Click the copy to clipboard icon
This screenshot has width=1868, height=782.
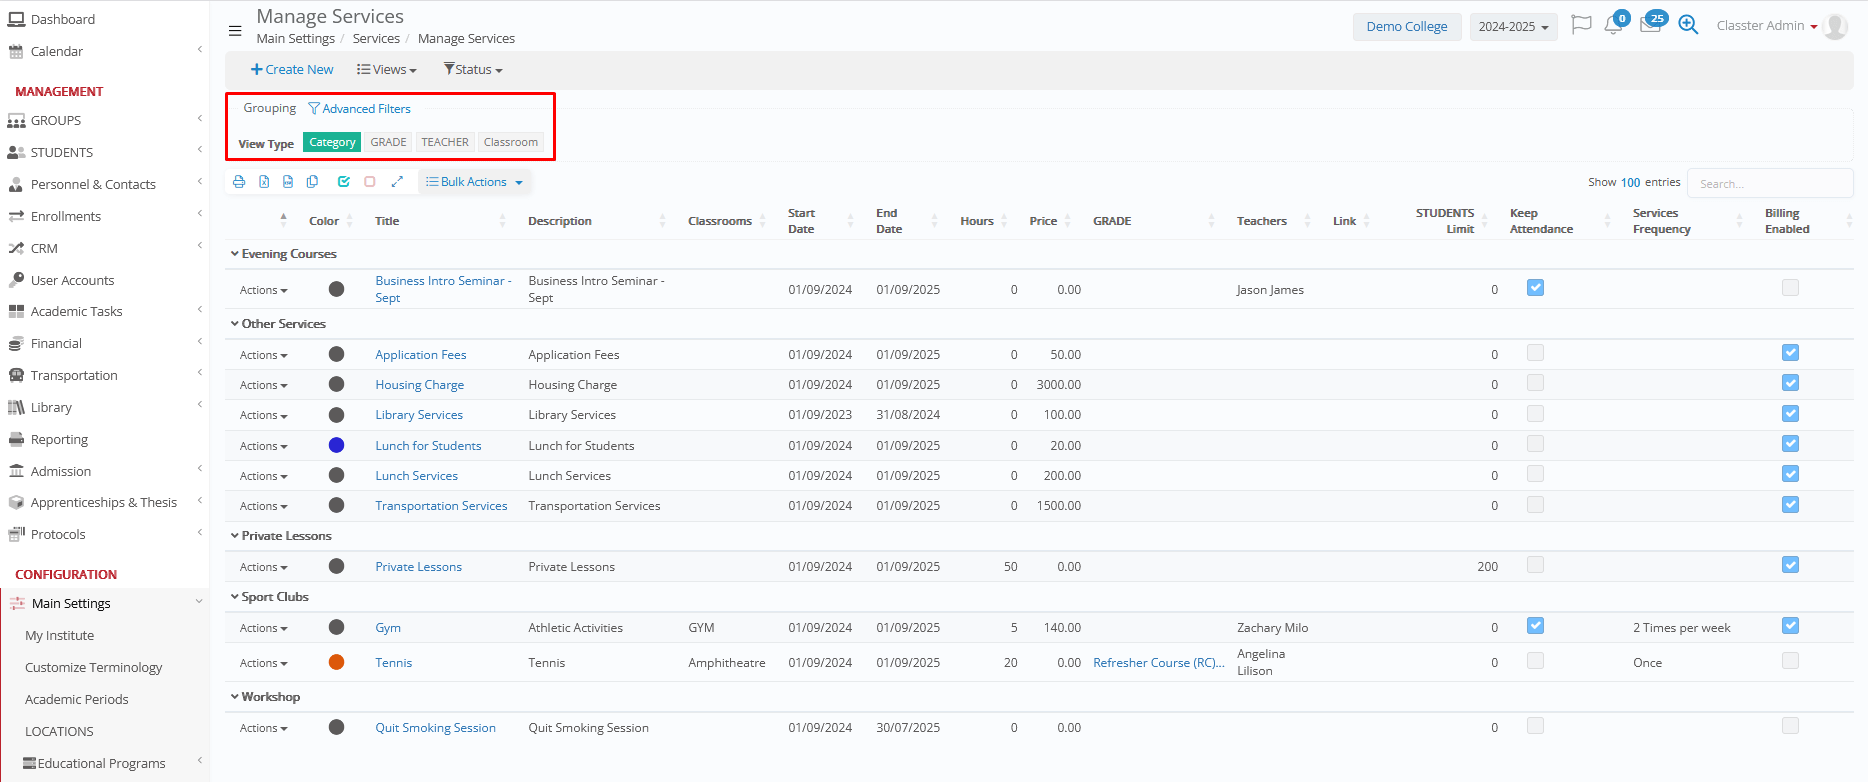313,182
